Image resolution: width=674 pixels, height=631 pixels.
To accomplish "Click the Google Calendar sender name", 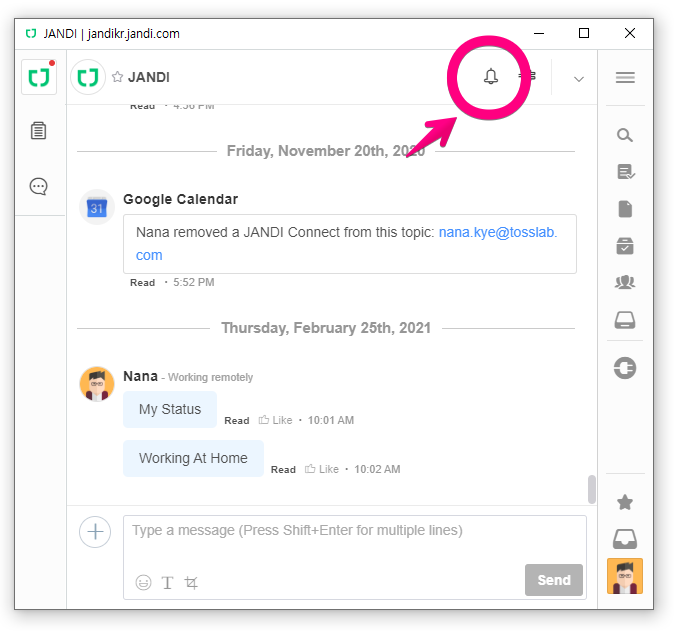I will click(x=181, y=199).
